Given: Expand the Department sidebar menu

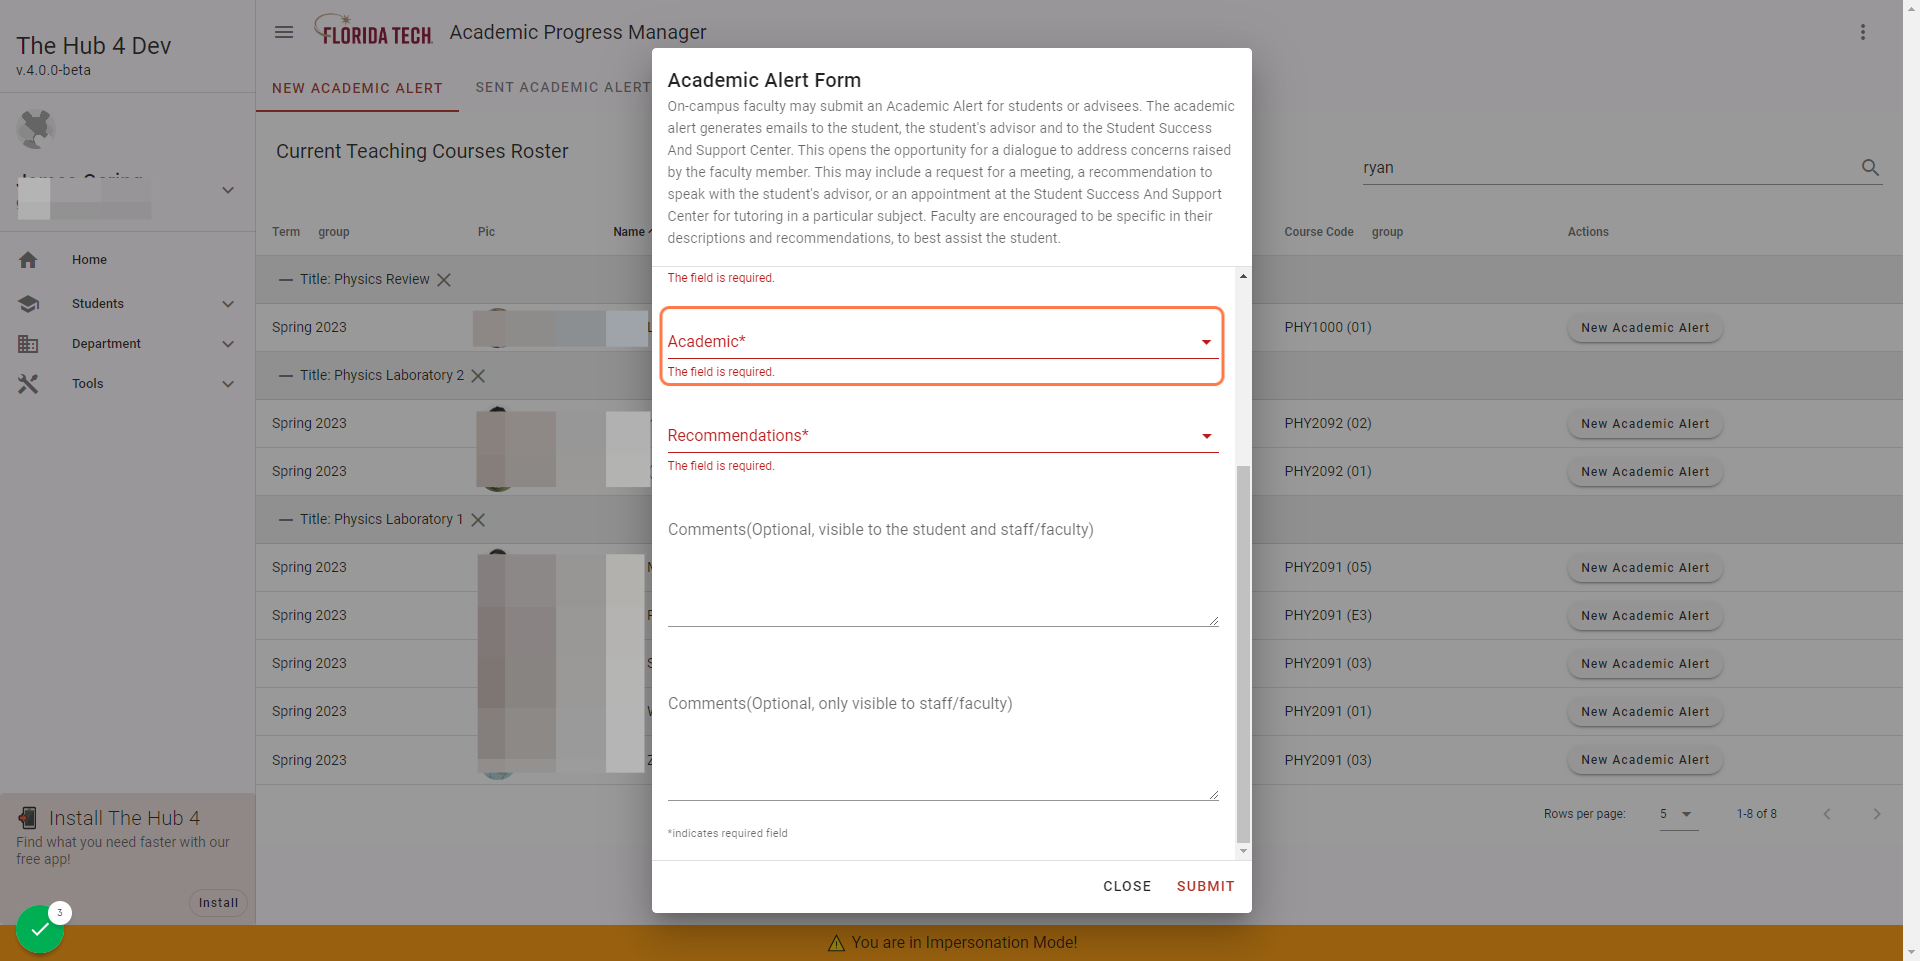Looking at the screenshot, I should [228, 344].
